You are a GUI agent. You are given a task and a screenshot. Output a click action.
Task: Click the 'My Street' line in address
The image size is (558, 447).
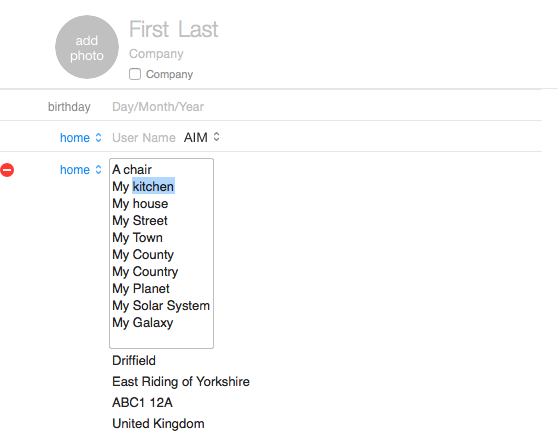(140, 221)
